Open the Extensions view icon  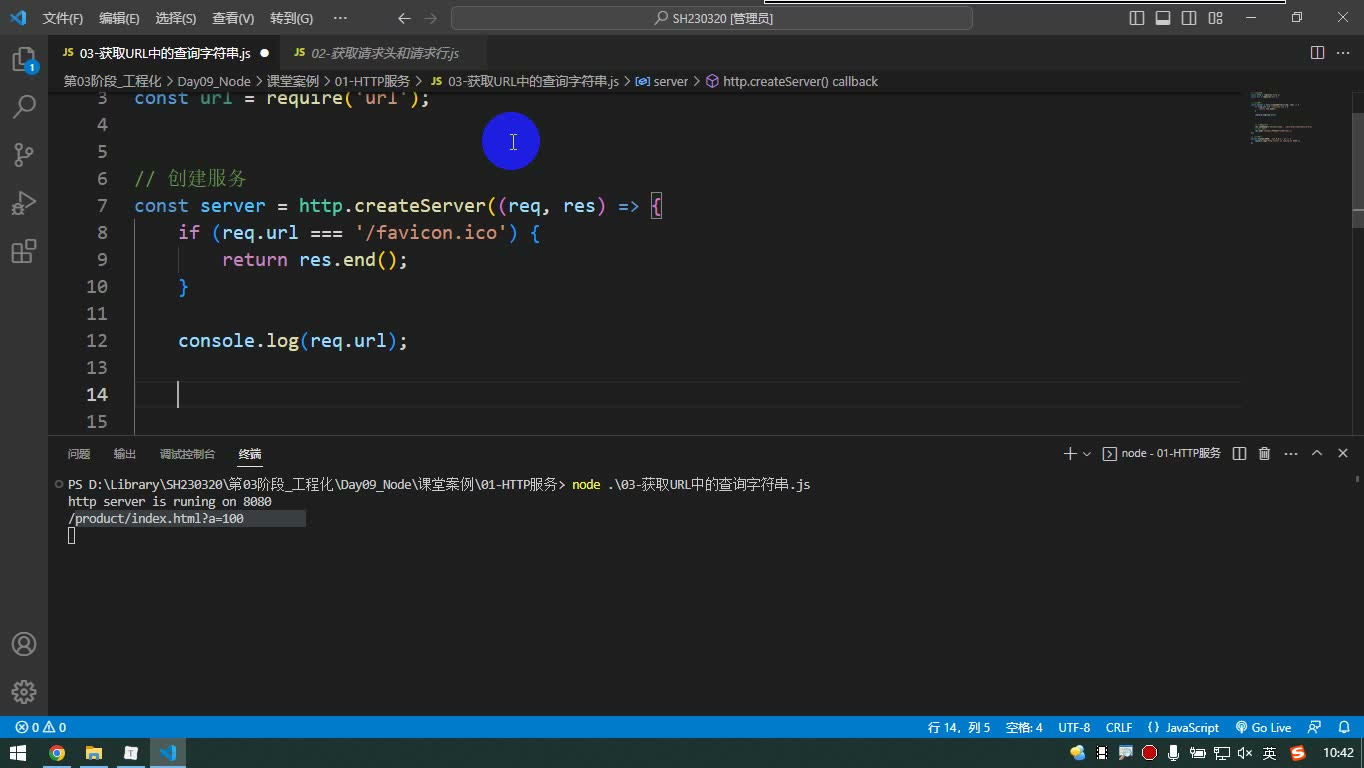(24, 251)
